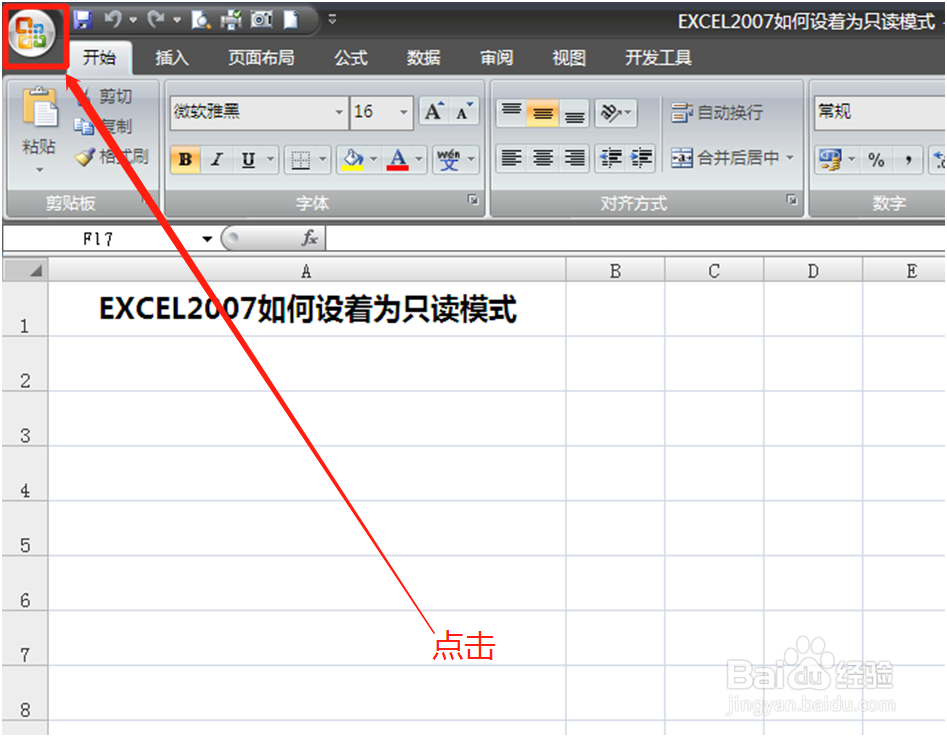The height and width of the screenshot is (737, 947).
Task: Increase font size with the large A
Action: tap(434, 112)
